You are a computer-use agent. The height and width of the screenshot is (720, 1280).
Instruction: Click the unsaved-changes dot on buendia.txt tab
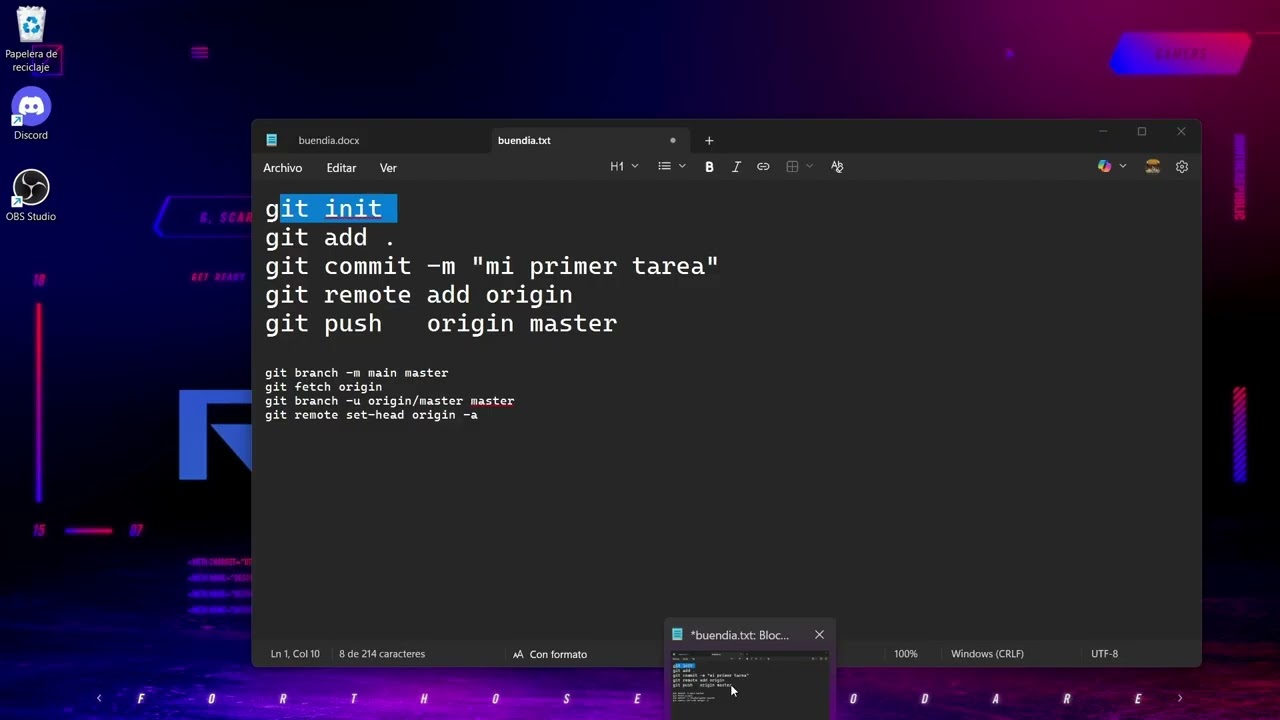coord(673,141)
